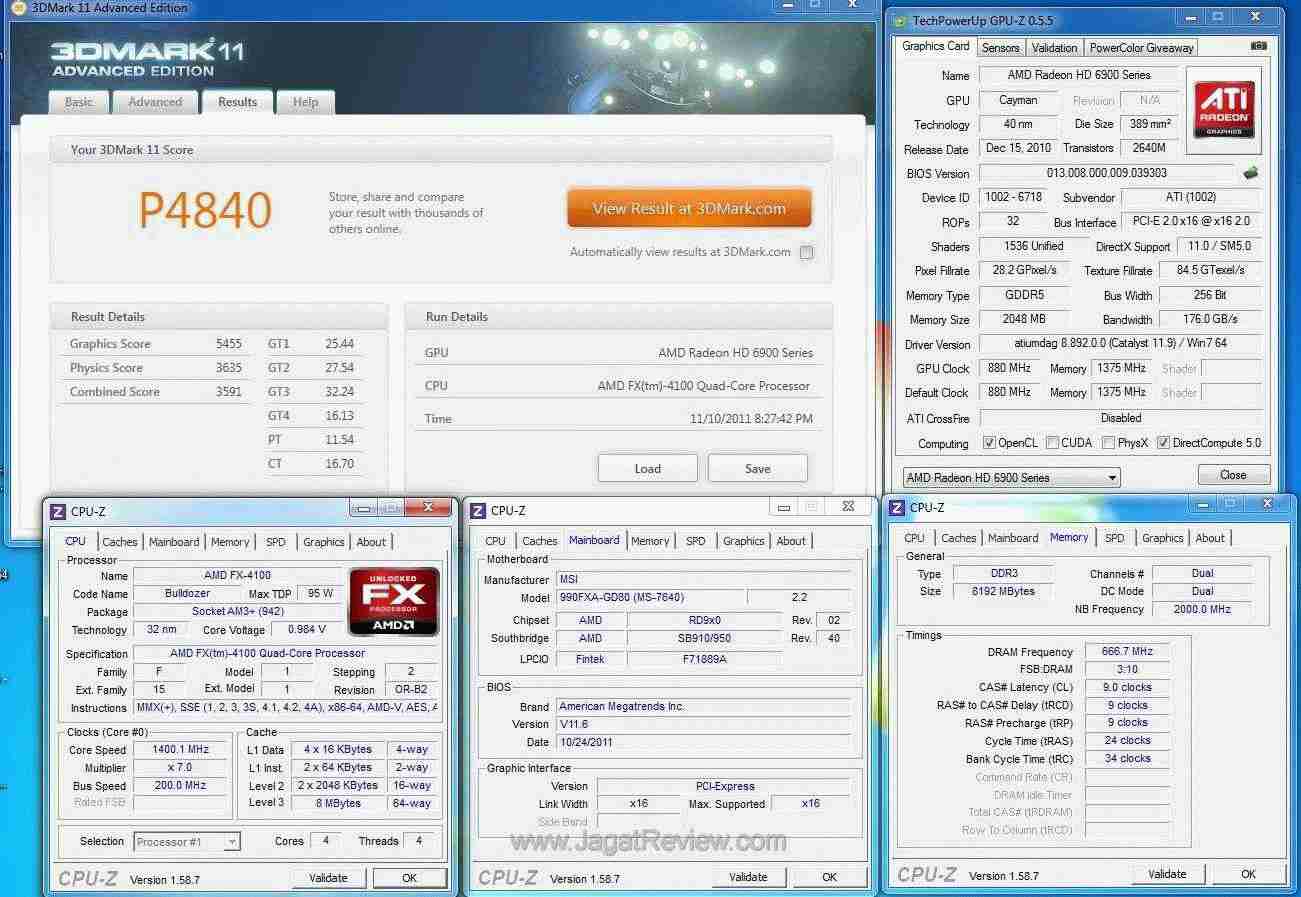Click the Core Speed value 1400.1 MHz

(181, 750)
